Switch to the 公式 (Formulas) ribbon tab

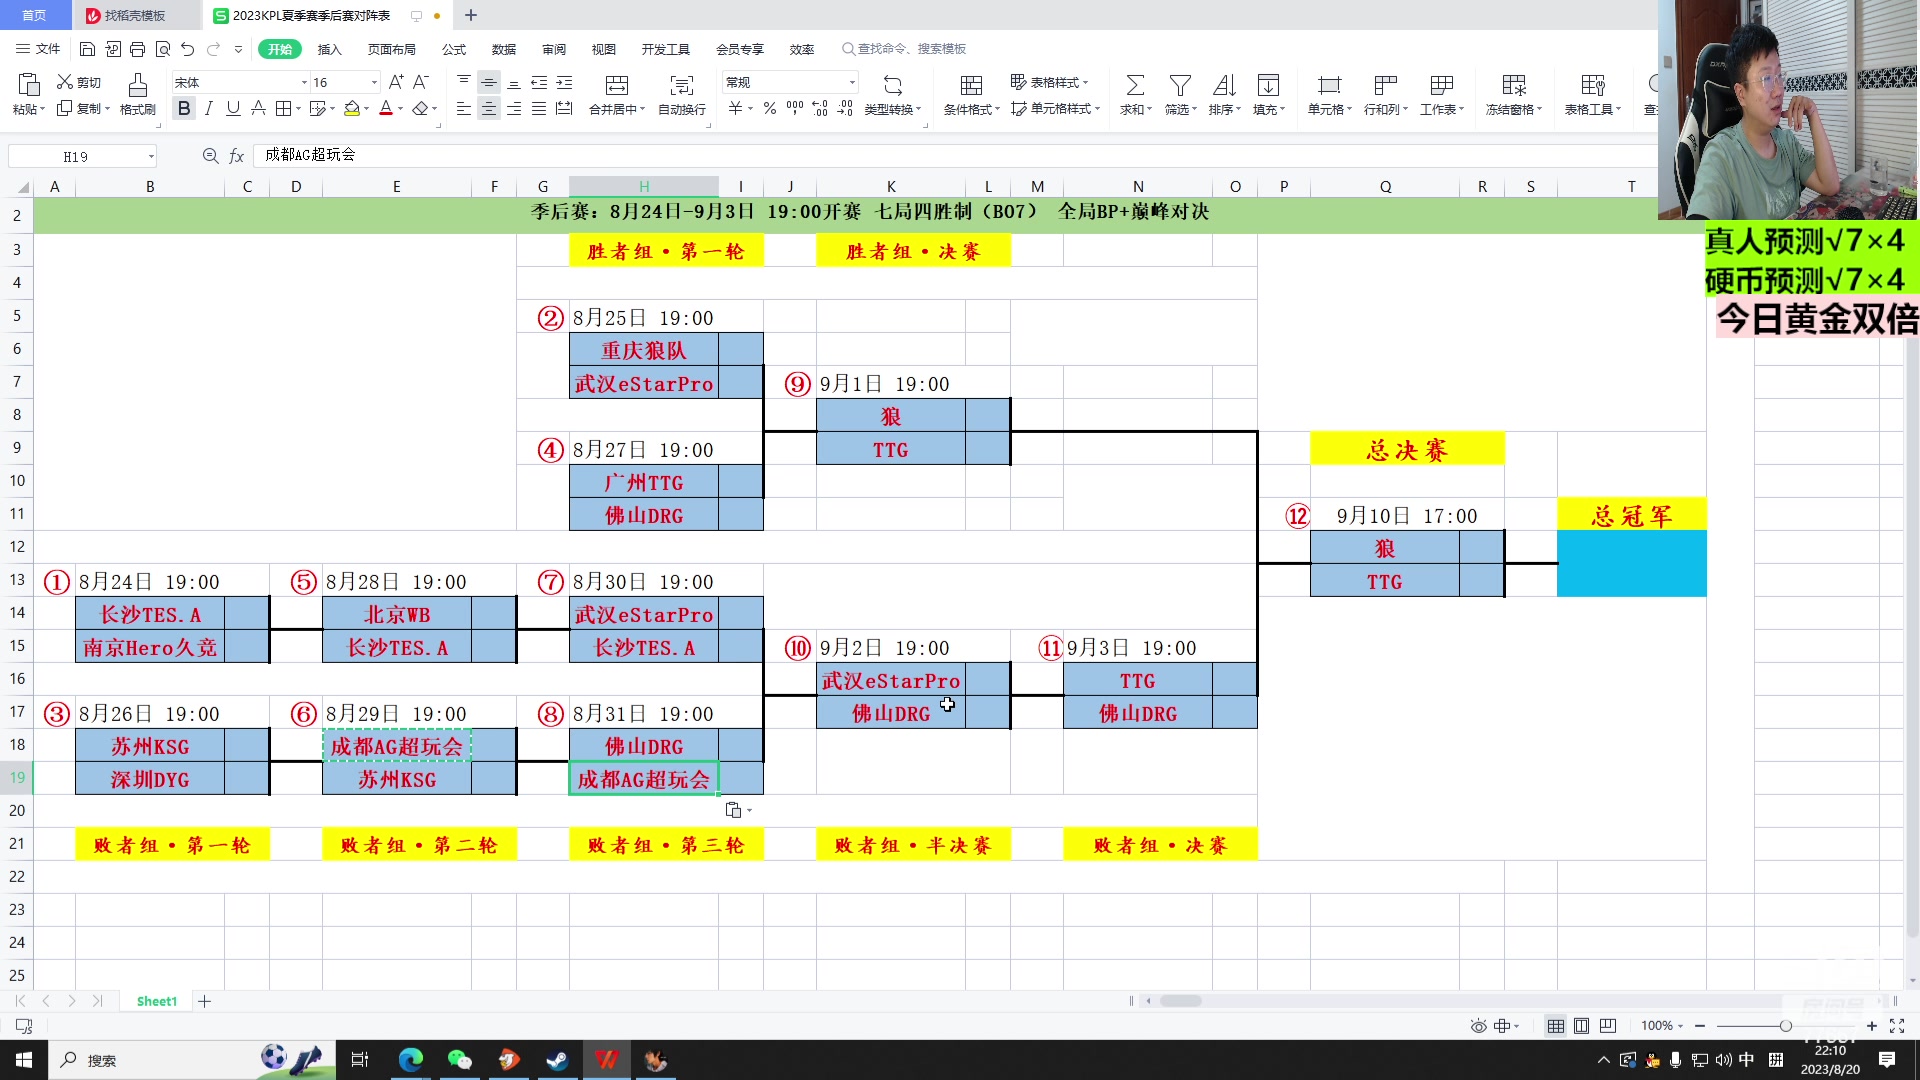tap(454, 49)
